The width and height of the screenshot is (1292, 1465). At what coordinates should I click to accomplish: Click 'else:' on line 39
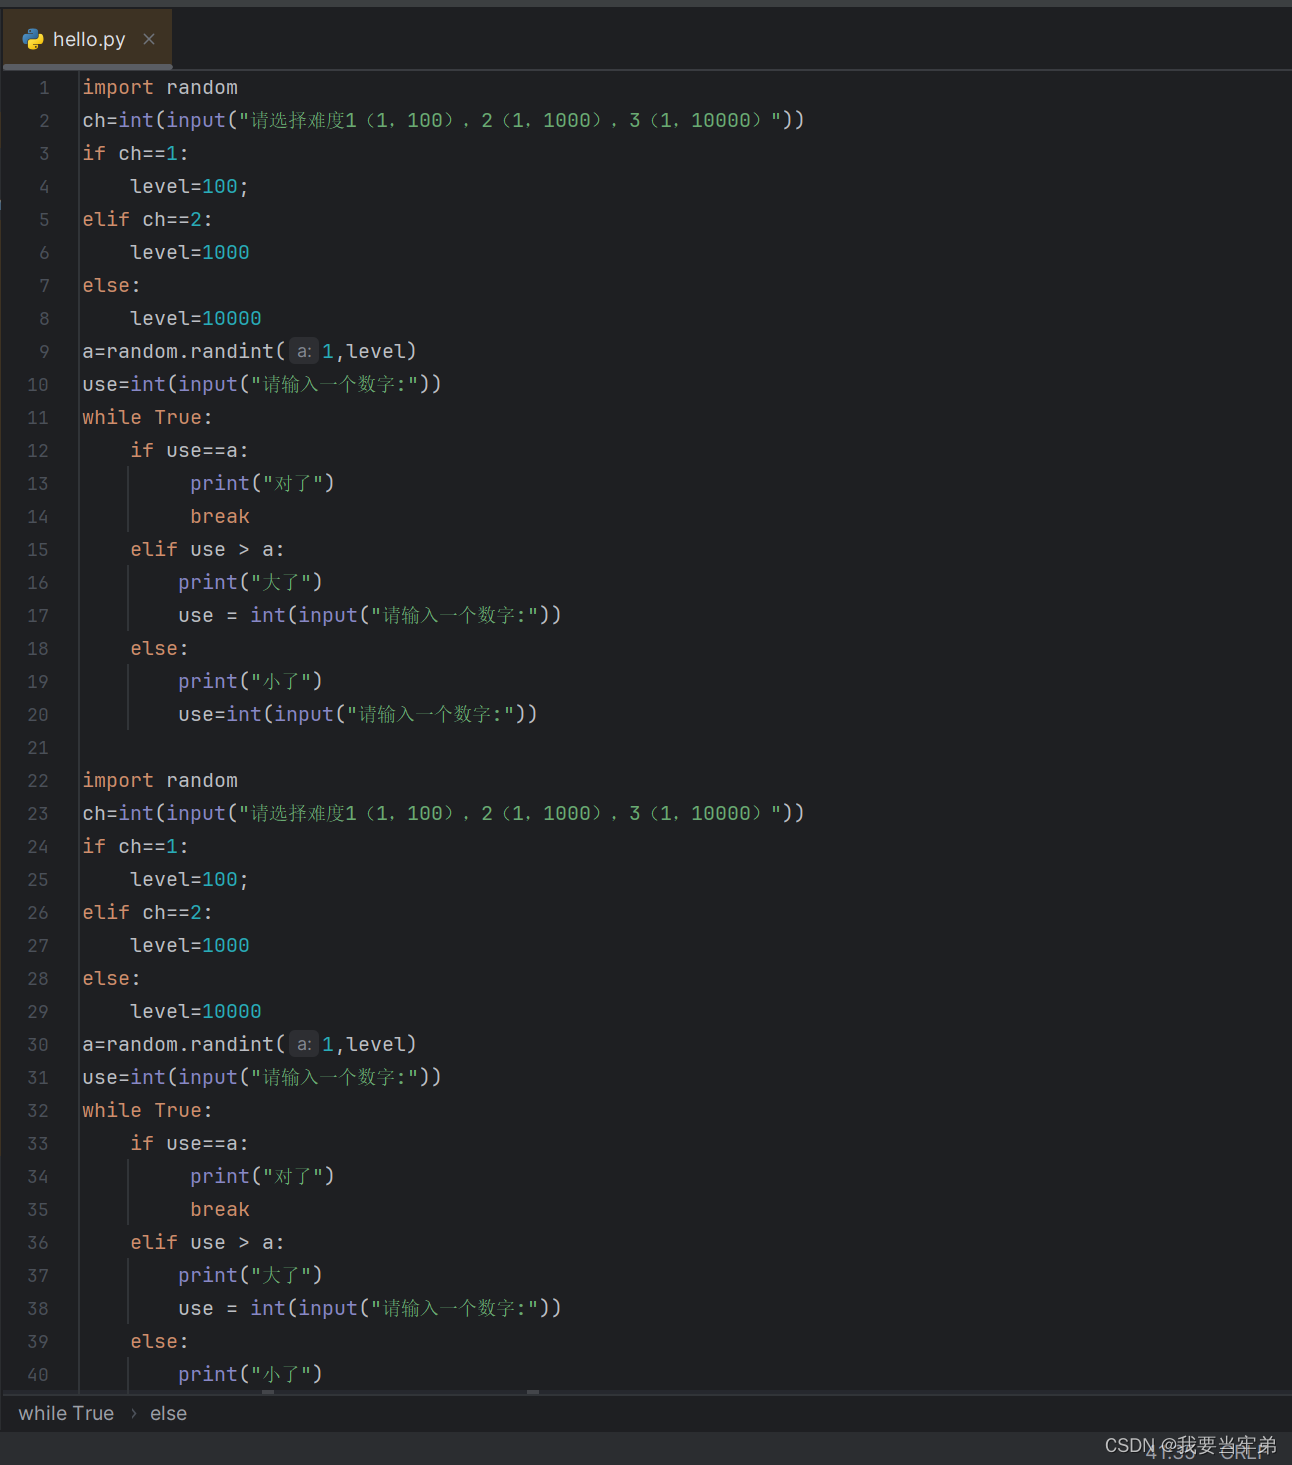point(159,1342)
